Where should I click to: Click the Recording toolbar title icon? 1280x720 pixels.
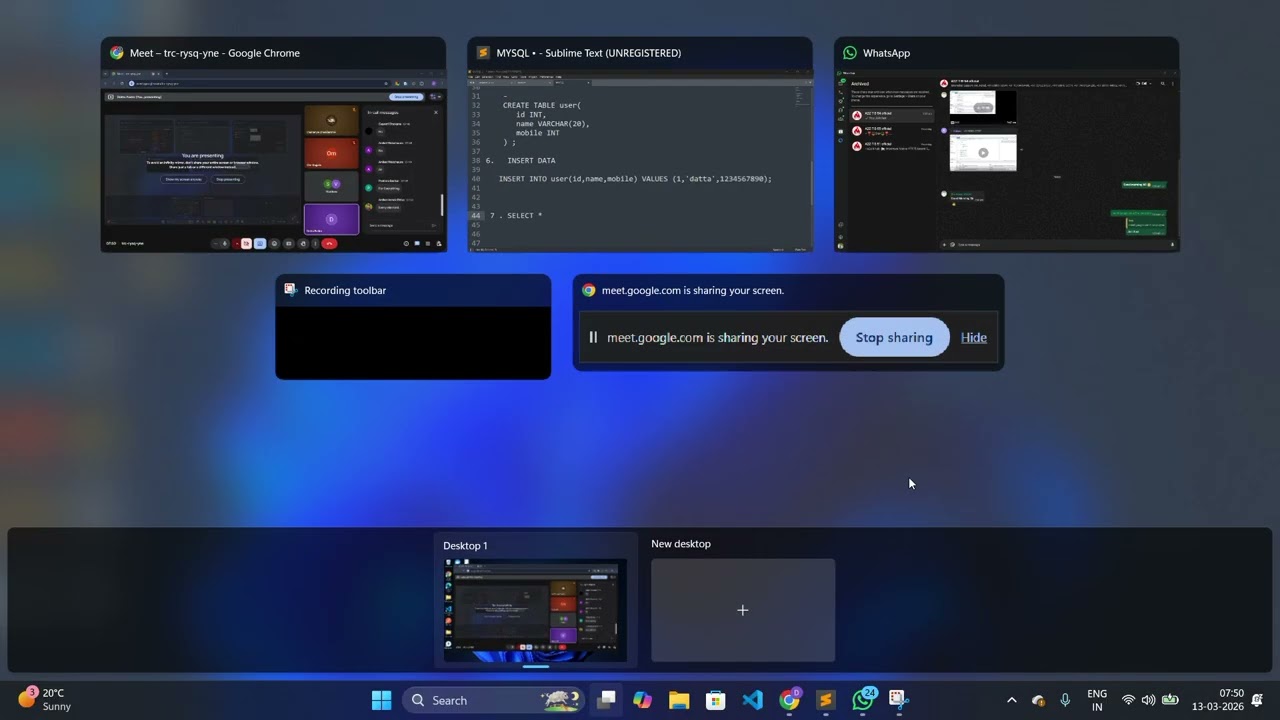(291, 290)
